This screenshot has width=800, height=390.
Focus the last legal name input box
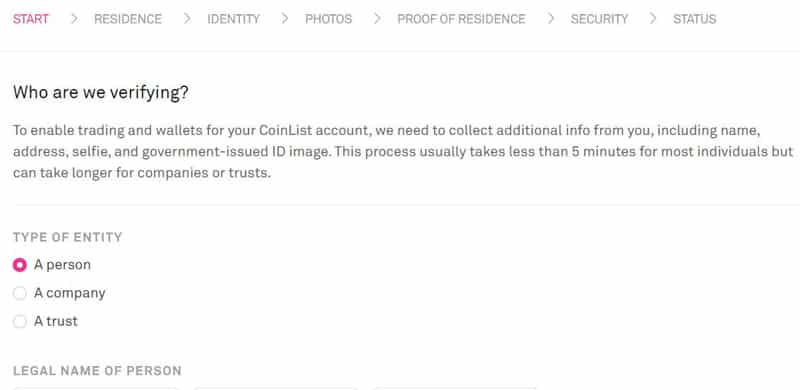pyautogui.click(x=455, y=388)
